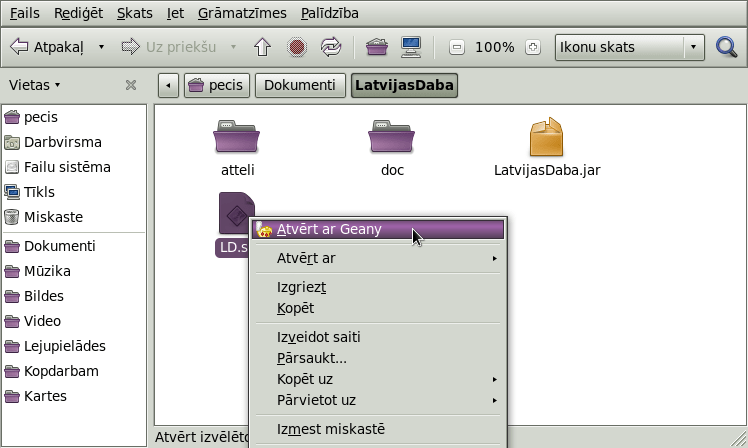The height and width of the screenshot is (448, 748).
Task: Select the Kartes sidebar bookmark
Action: pos(74,396)
